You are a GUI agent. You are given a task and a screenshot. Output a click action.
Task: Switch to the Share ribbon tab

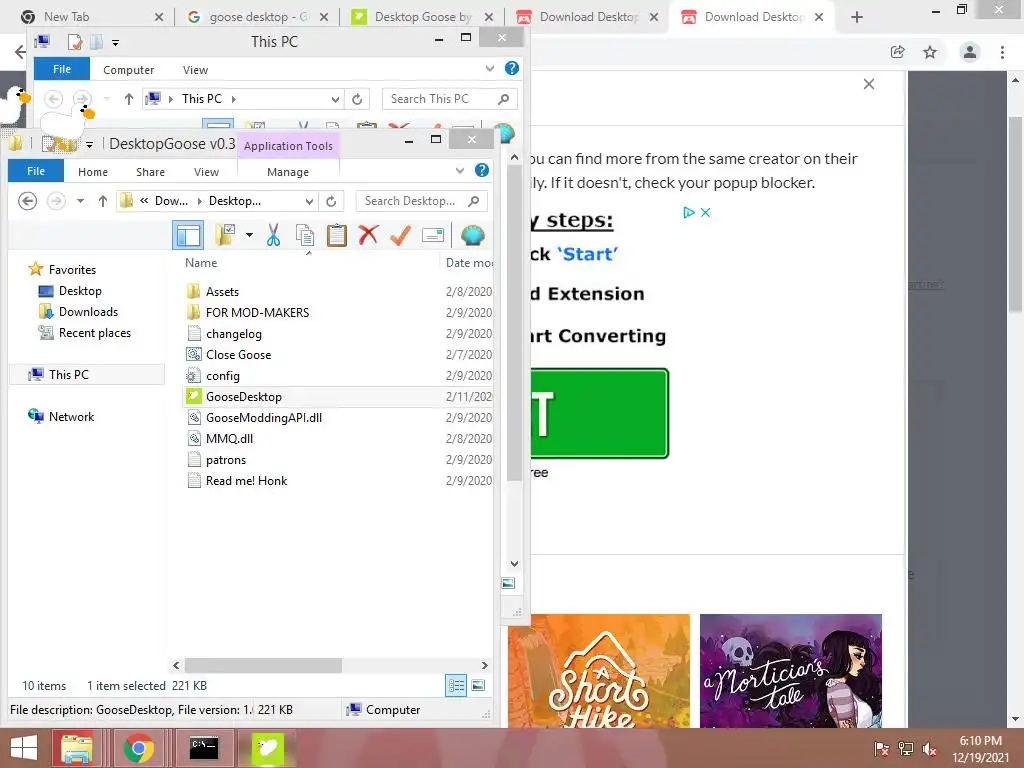tap(150, 172)
